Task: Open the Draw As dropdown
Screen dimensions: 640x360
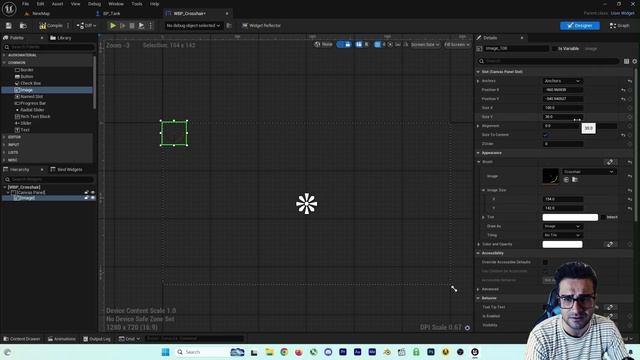Action: [x=562, y=226]
